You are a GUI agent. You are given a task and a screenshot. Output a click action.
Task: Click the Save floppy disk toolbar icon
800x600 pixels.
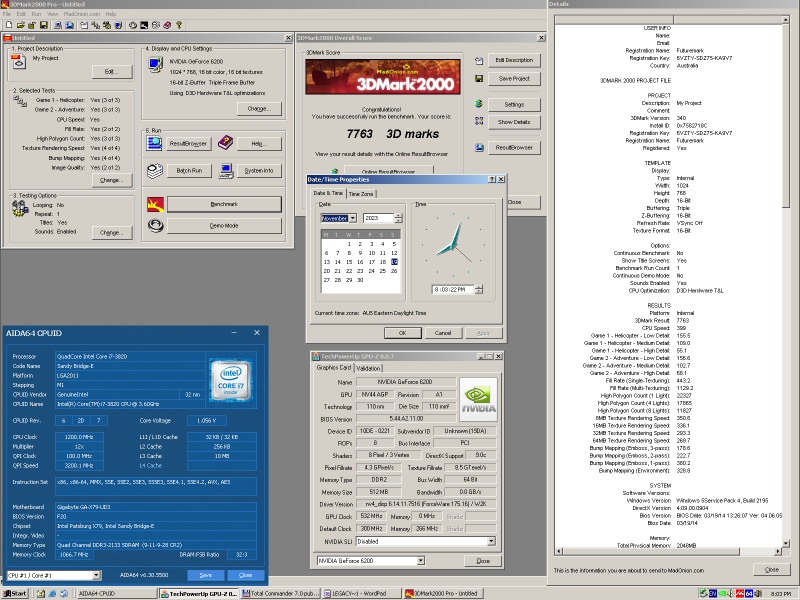pos(43,24)
